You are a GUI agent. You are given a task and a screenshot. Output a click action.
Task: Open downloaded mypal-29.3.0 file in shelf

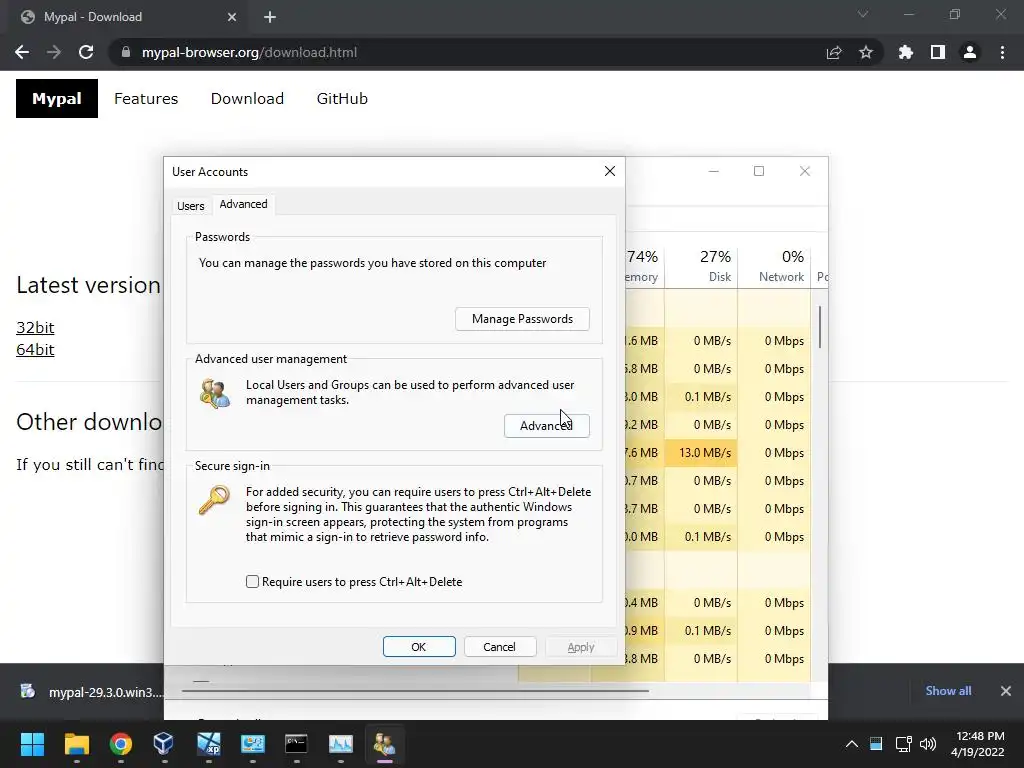point(91,692)
